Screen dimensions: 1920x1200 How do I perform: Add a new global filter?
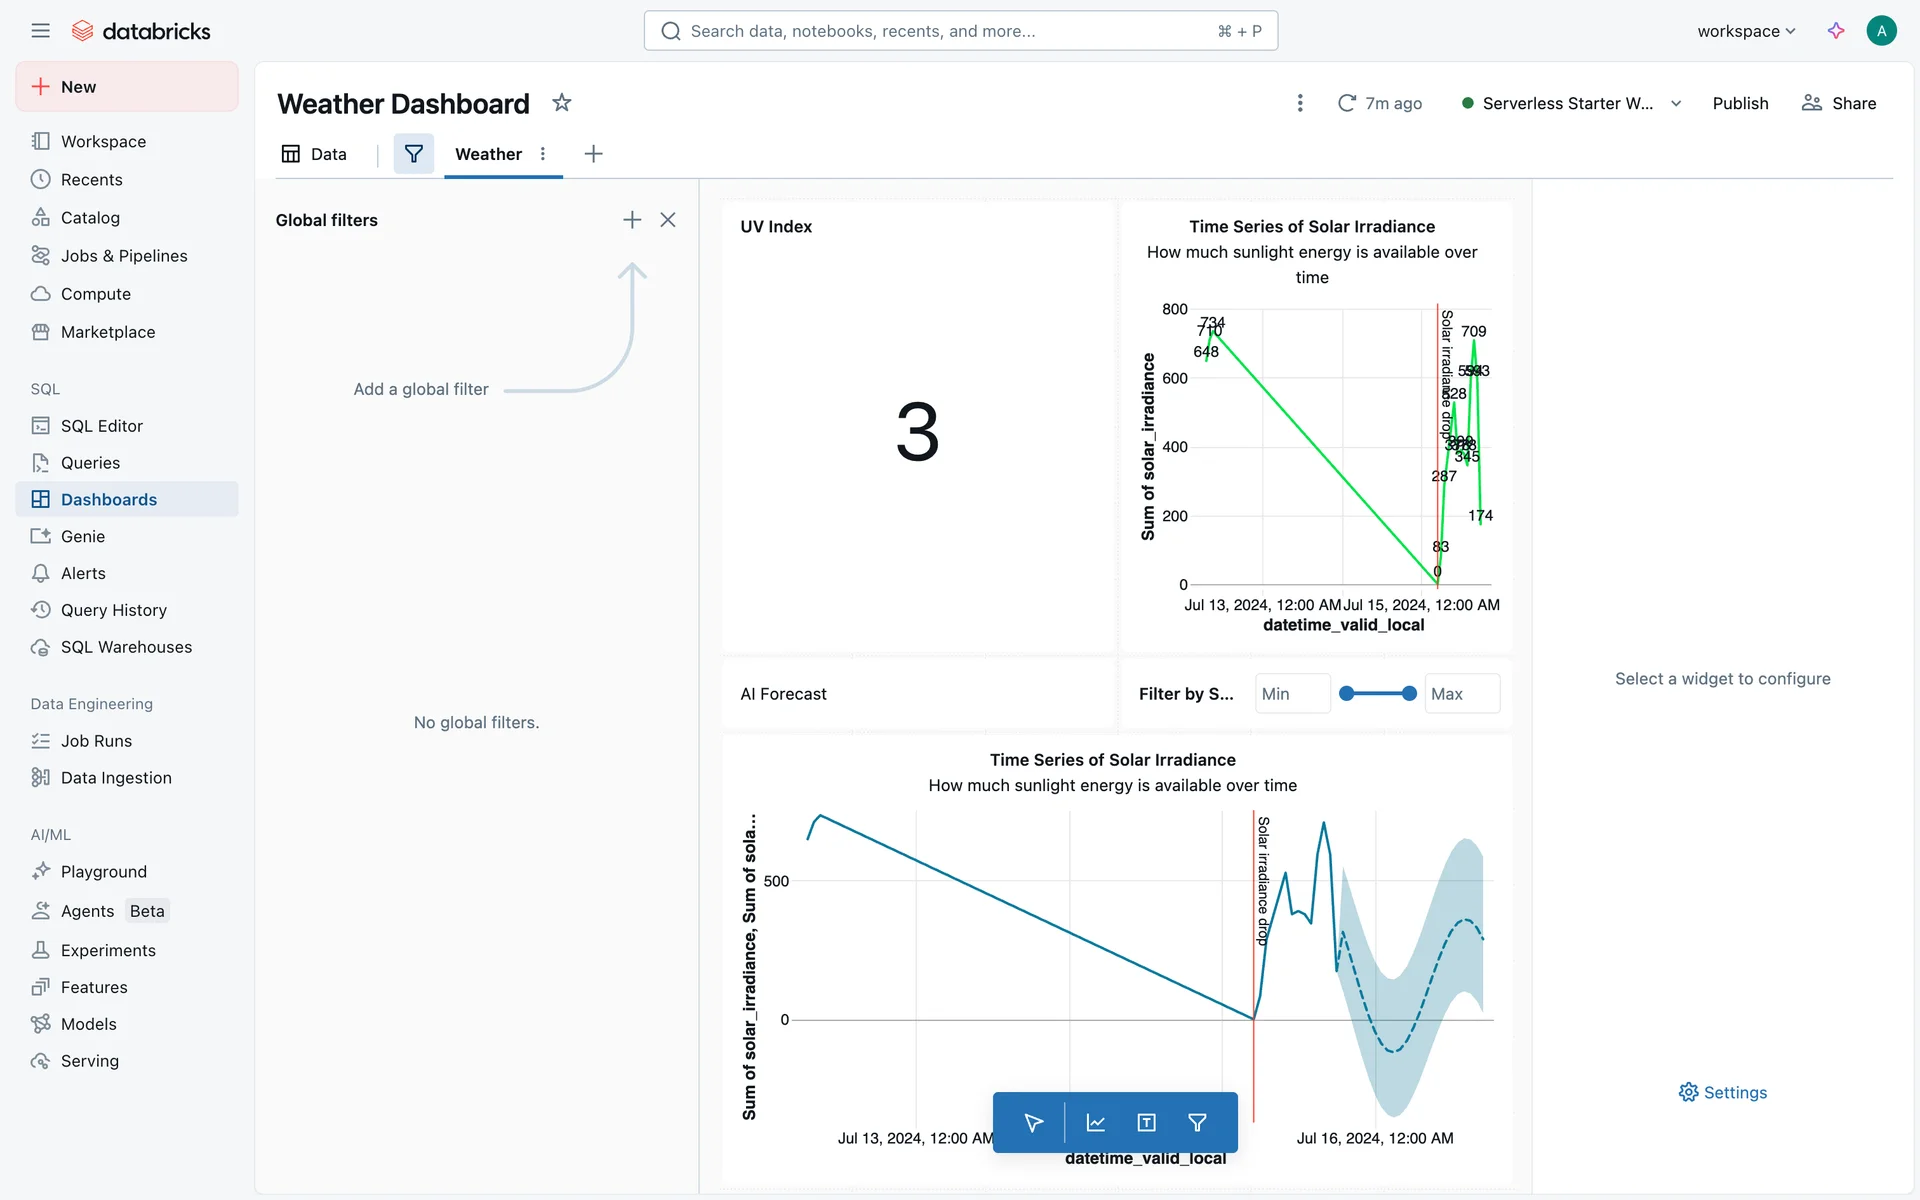click(x=632, y=220)
